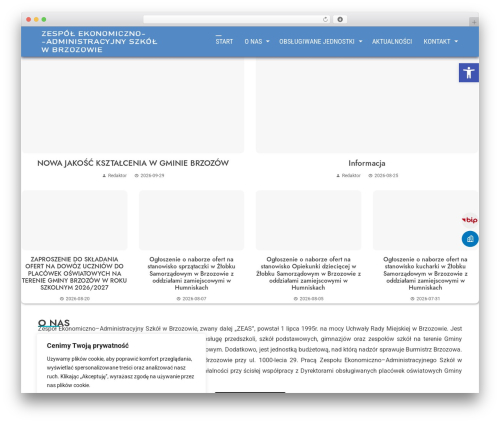Click the clock icon beside date 2026-08-07
500x423 pixels.
tap(178, 299)
